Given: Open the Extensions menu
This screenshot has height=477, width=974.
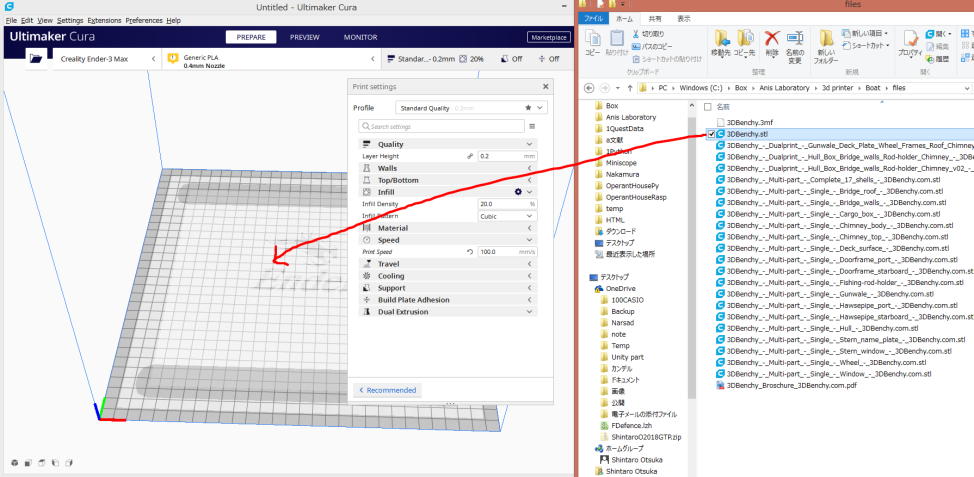Looking at the screenshot, I should click(104, 20).
